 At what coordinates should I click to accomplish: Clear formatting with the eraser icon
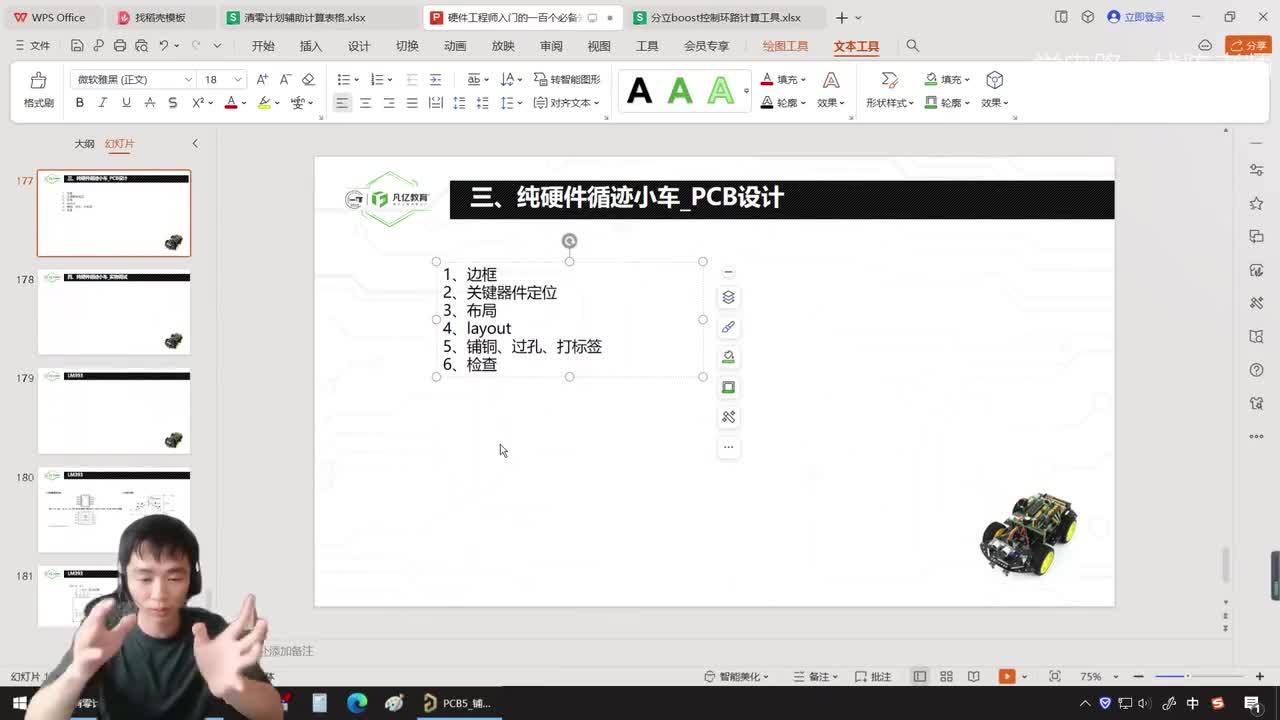tap(308, 79)
